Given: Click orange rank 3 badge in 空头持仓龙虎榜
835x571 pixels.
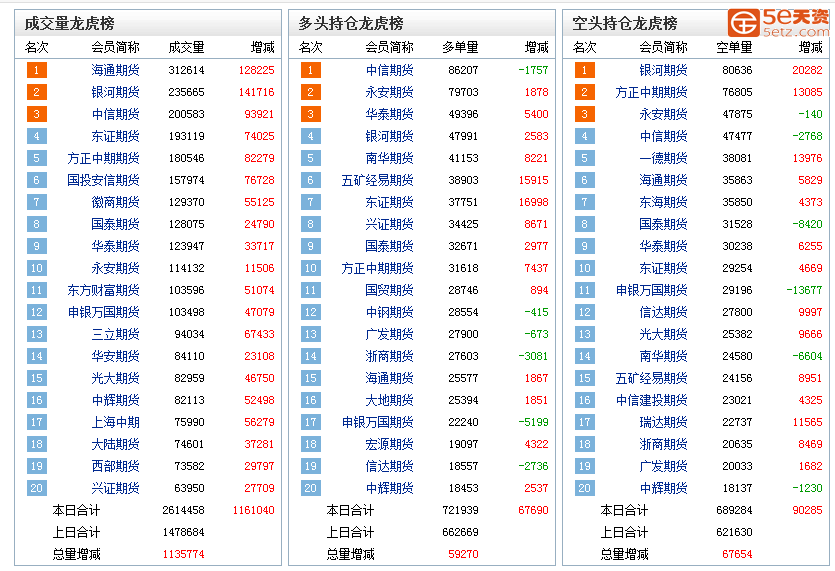Looking at the screenshot, I should coord(584,114).
